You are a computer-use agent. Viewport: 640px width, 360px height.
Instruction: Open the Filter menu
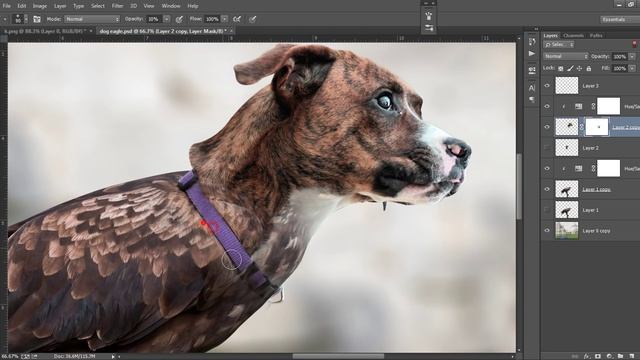(x=118, y=6)
